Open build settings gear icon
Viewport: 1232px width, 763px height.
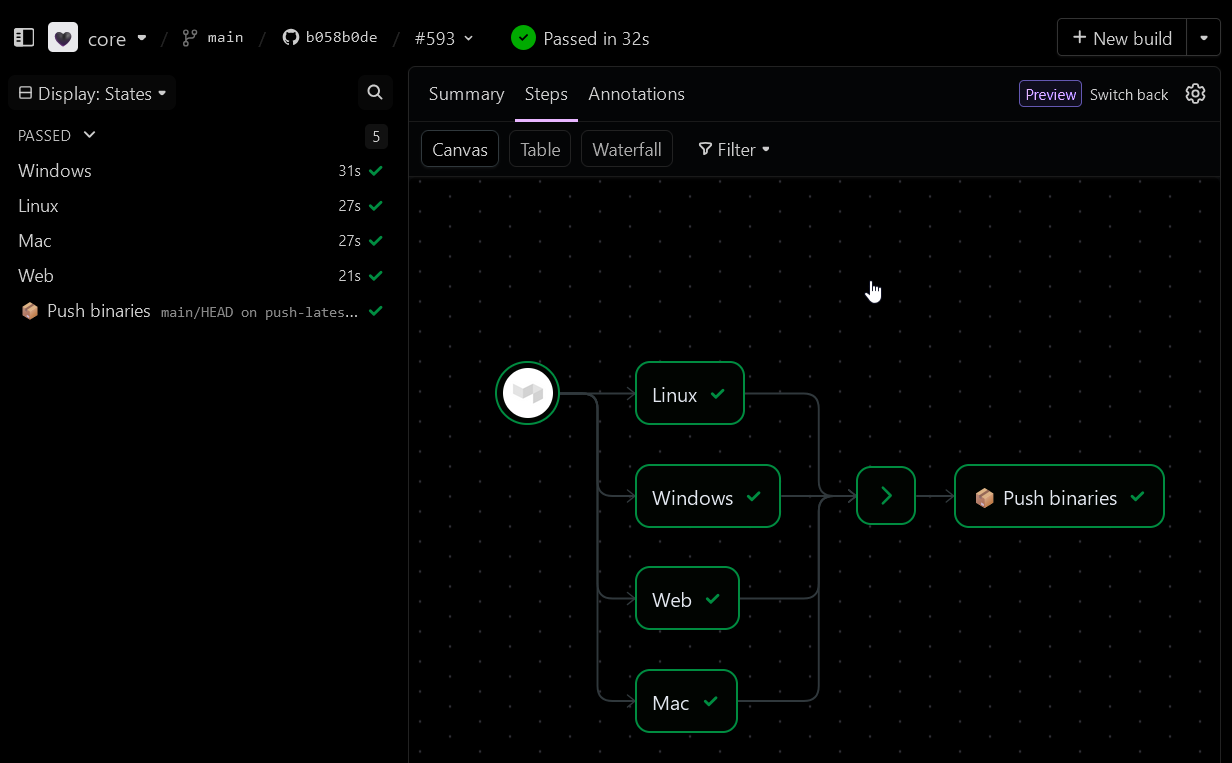(1195, 94)
